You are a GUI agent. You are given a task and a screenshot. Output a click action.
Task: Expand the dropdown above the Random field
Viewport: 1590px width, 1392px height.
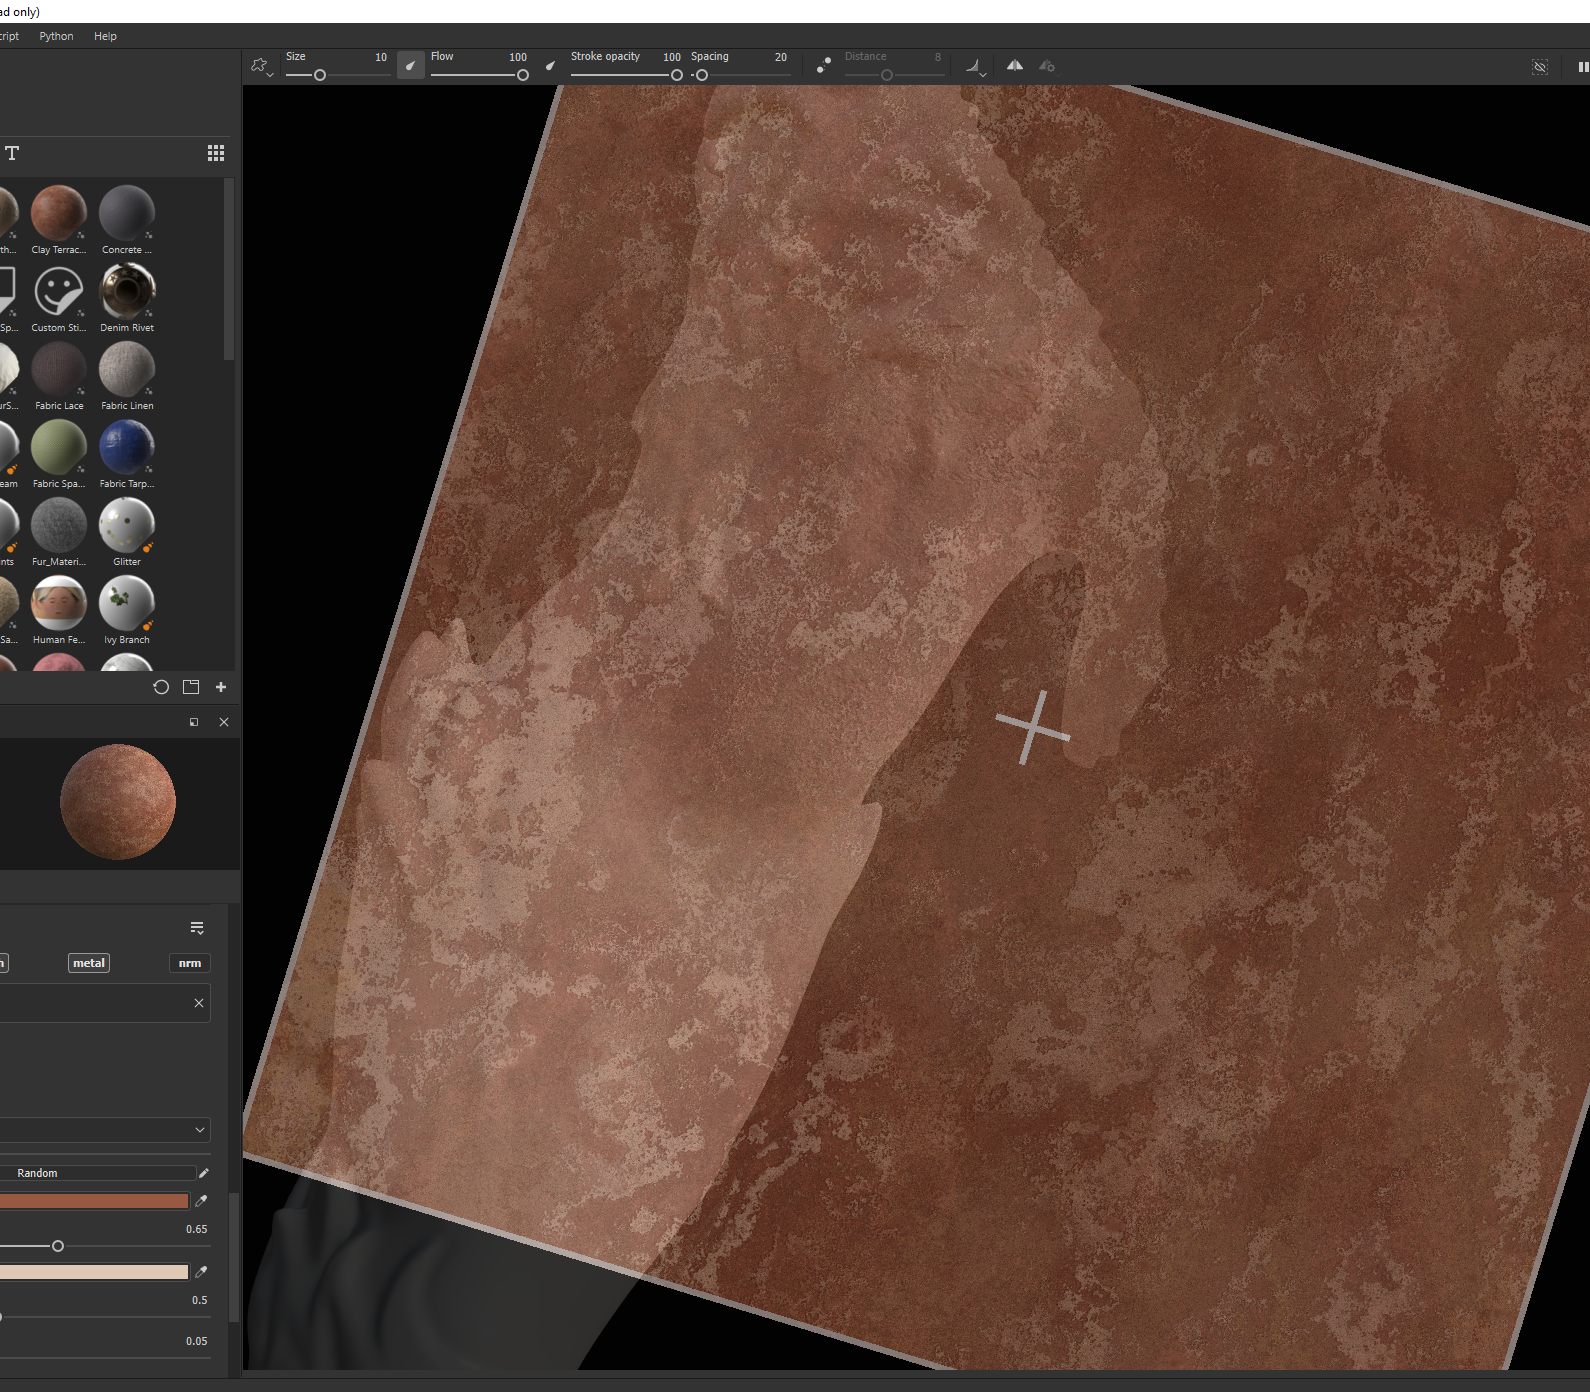[x=200, y=1130]
